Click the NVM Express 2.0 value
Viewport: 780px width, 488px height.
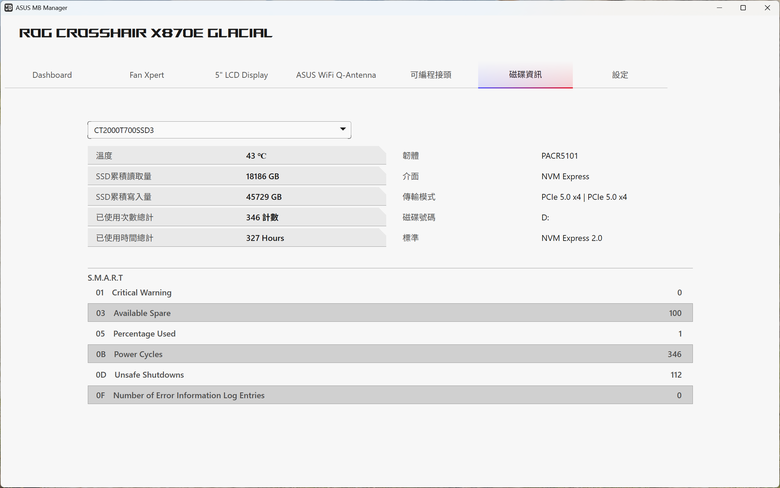click(x=572, y=238)
